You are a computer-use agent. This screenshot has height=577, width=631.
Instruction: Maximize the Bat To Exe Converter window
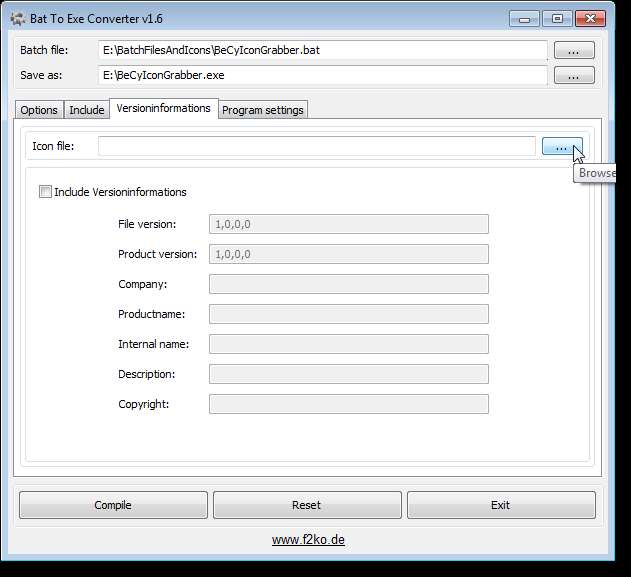pos(557,19)
